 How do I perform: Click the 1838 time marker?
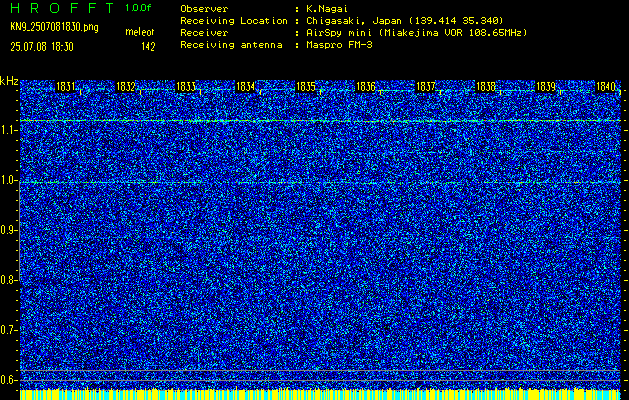pyautogui.click(x=485, y=86)
